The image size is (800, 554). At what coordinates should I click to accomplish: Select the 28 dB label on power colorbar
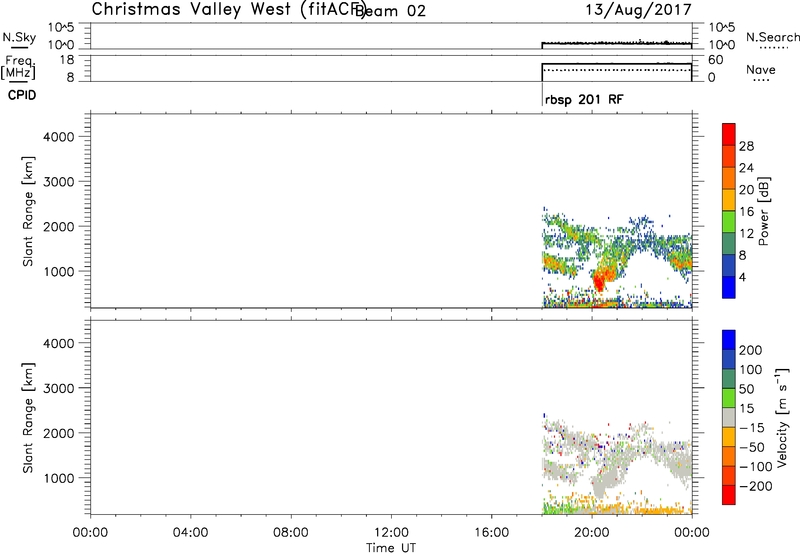pyautogui.click(x=746, y=146)
